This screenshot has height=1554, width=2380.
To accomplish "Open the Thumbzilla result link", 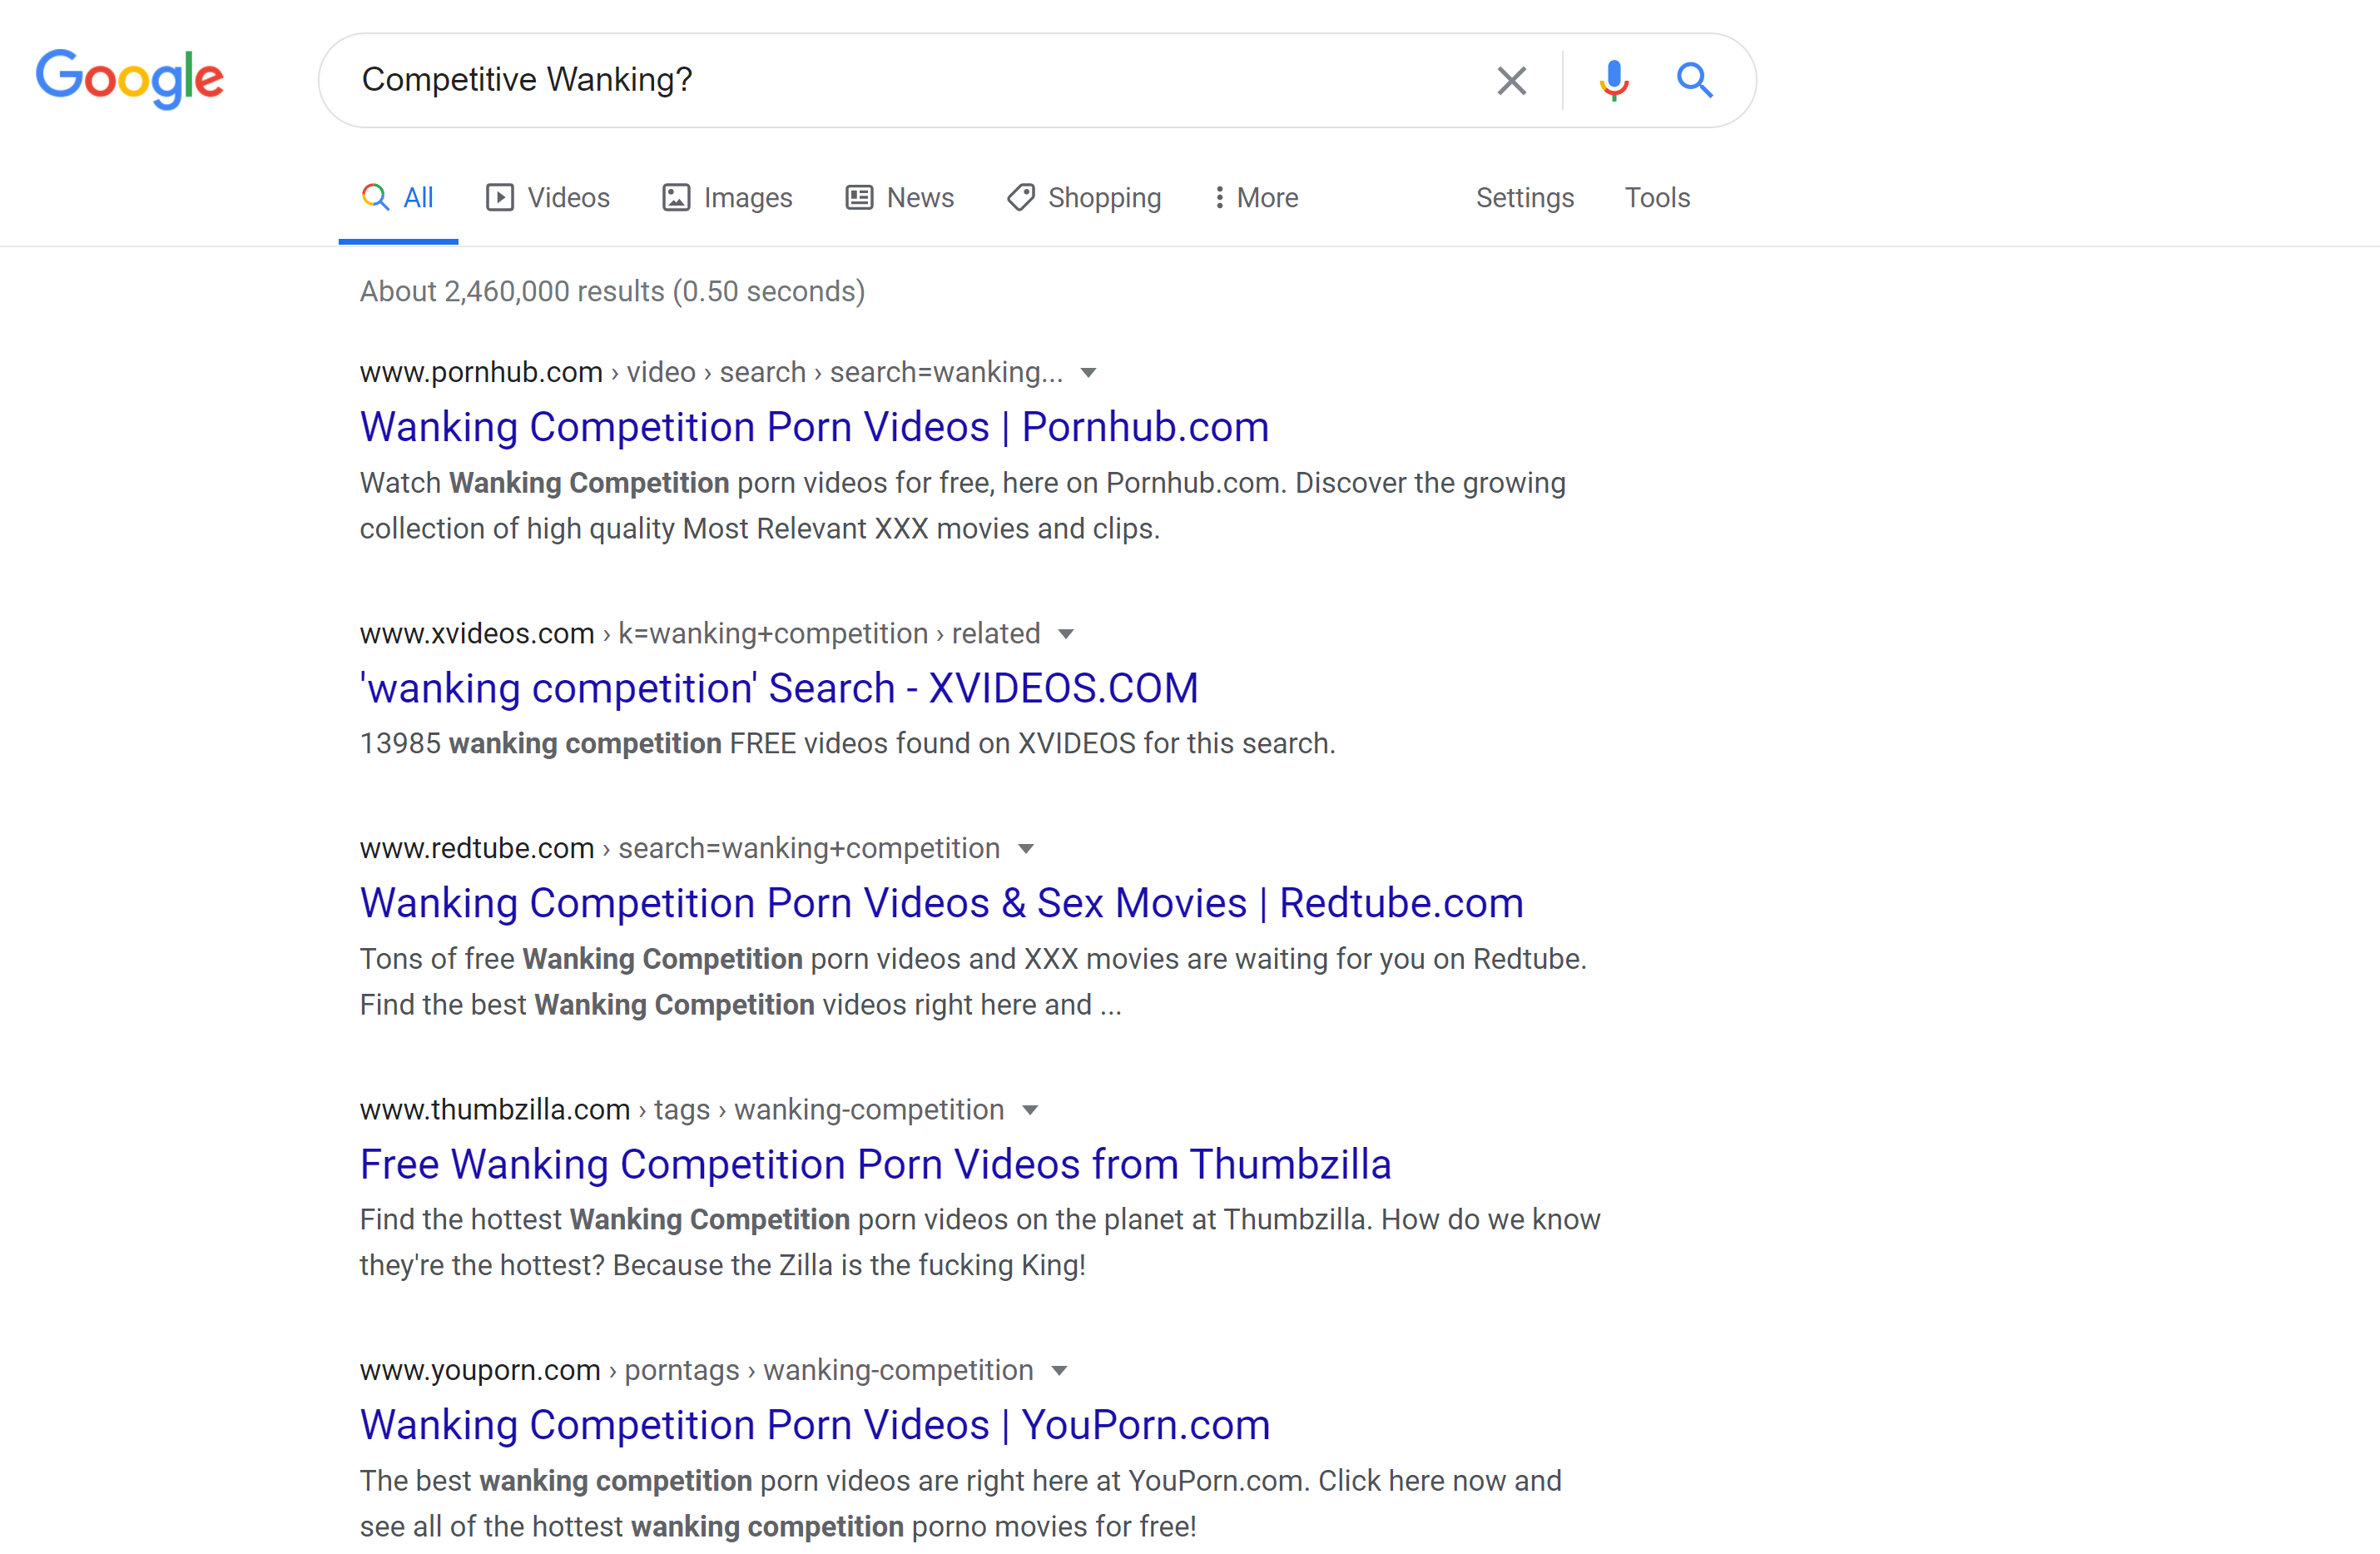I will click(874, 1163).
